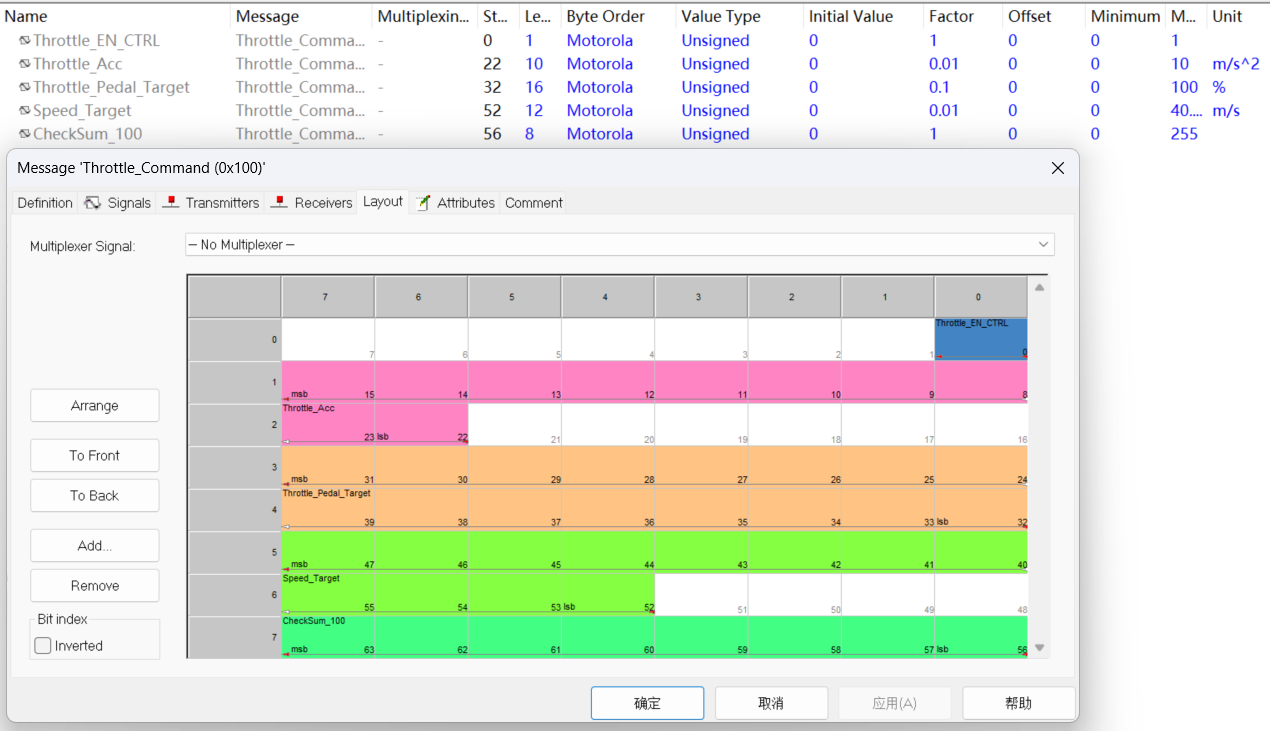Viewport: 1270px width, 731px height.
Task: Click length value 12 for Speed_Target
Action: [x=534, y=111]
